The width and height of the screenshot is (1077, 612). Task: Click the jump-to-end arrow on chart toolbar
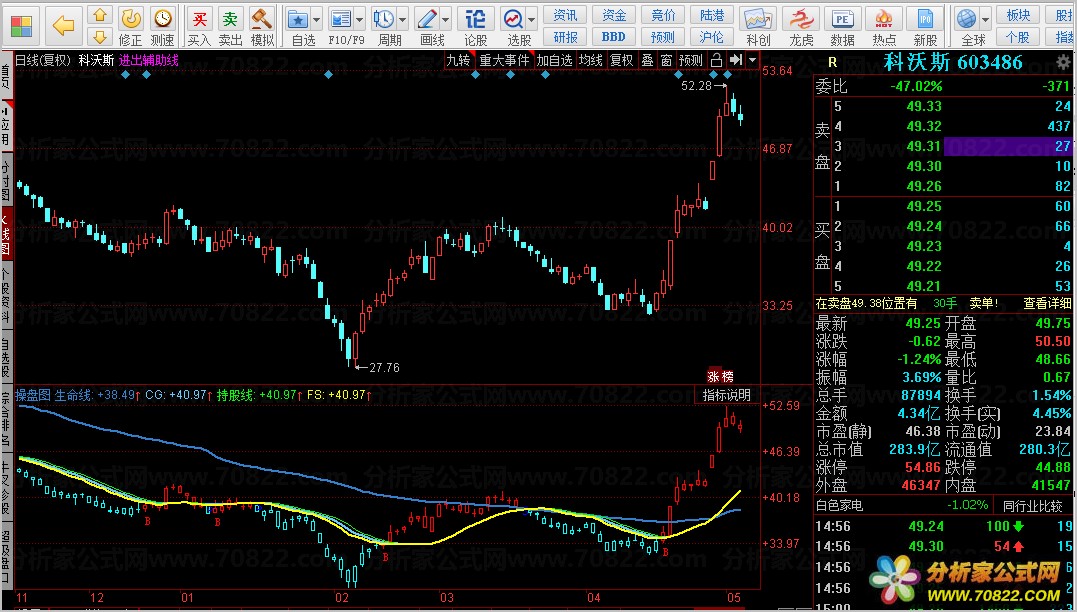click(x=736, y=60)
